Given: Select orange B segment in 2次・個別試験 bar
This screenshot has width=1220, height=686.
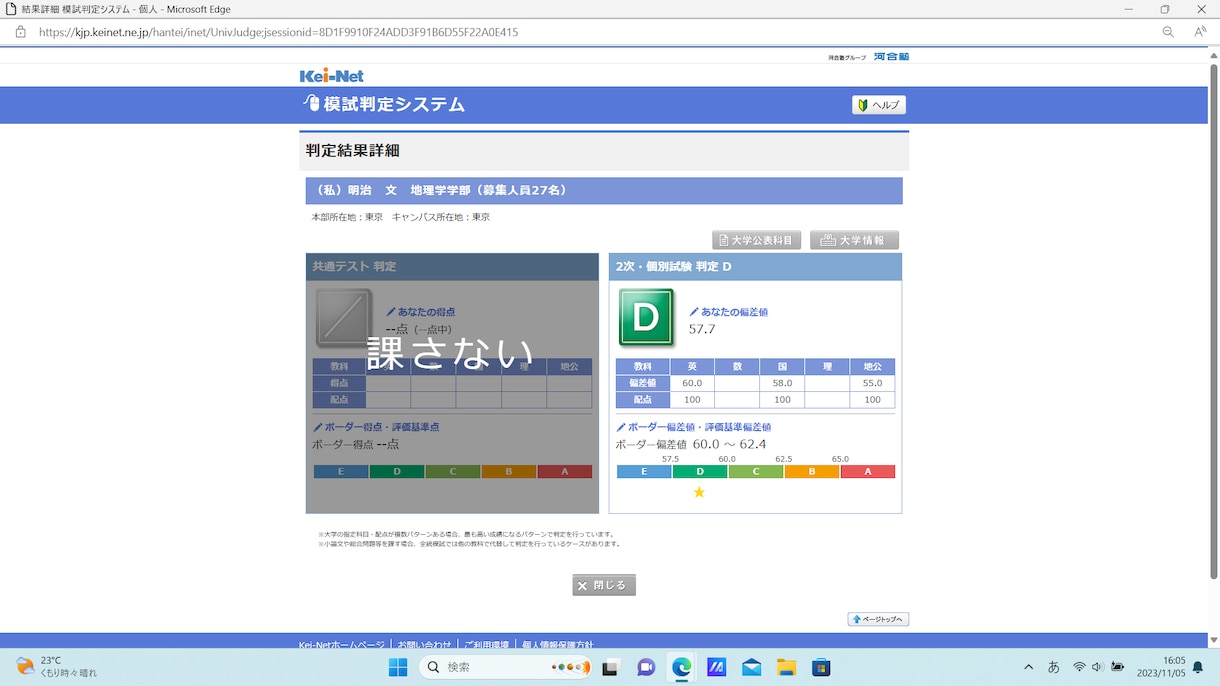Looking at the screenshot, I should pyautogui.click(x=812, y=472).
